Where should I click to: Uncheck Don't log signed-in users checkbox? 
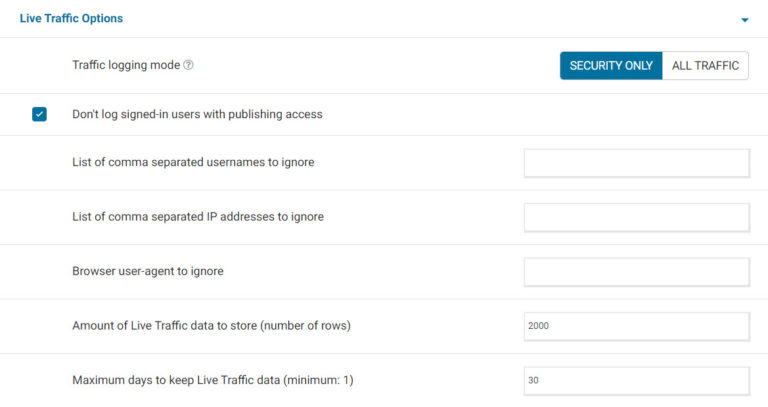(39, 114)
